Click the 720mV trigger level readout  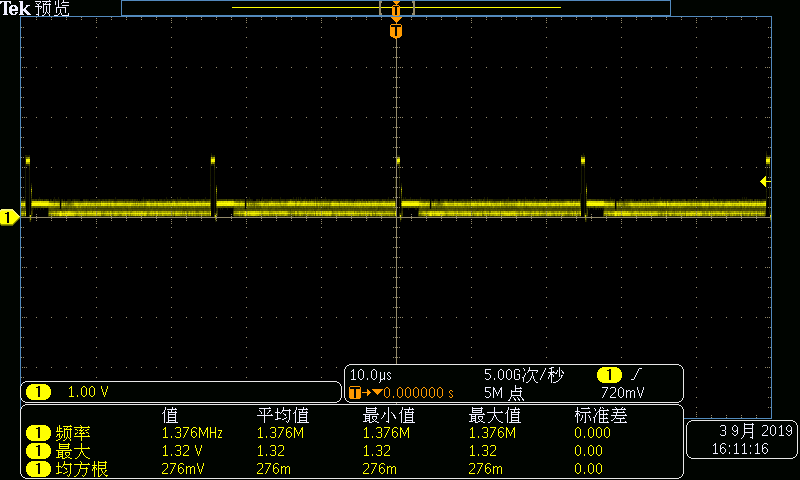click(x=622, y=393)
